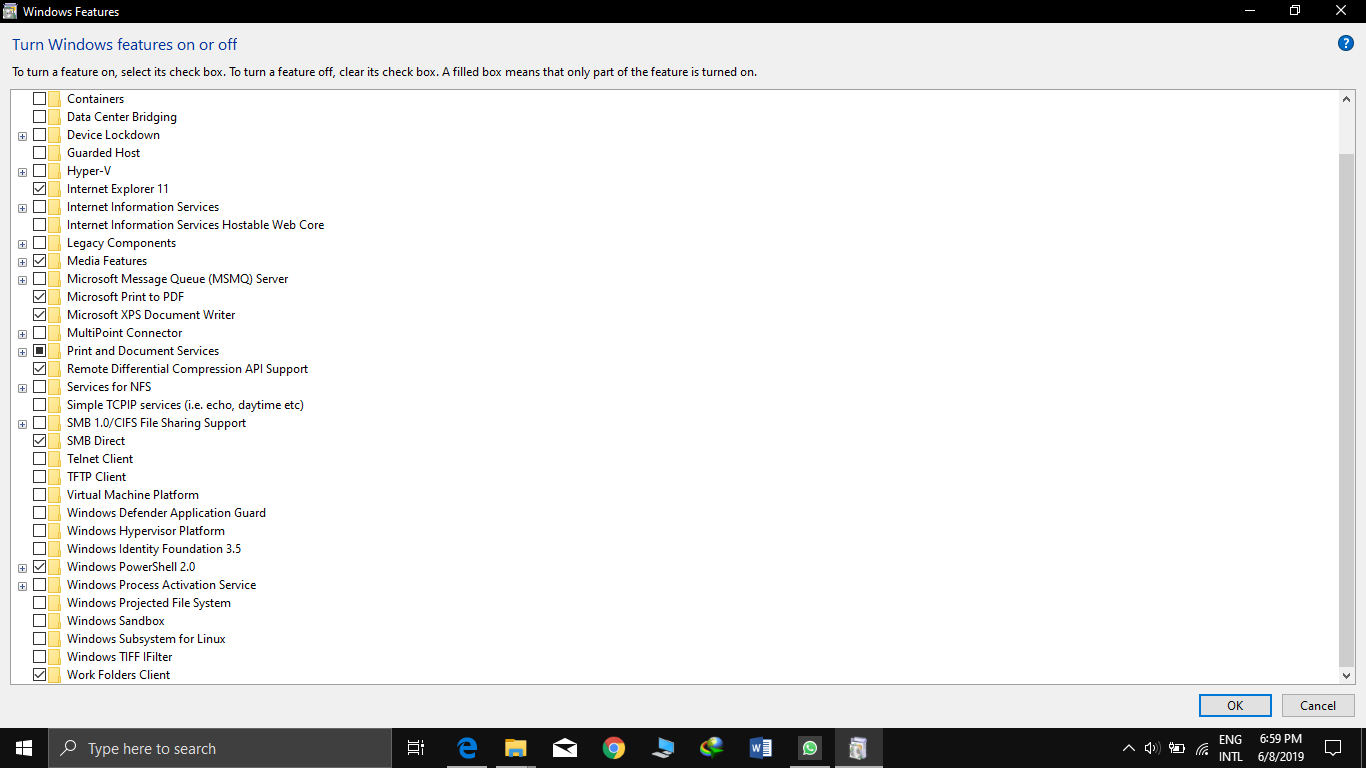
Task: Click the feature list scrollbar thumb
Action: click(x=1346, y=410)
